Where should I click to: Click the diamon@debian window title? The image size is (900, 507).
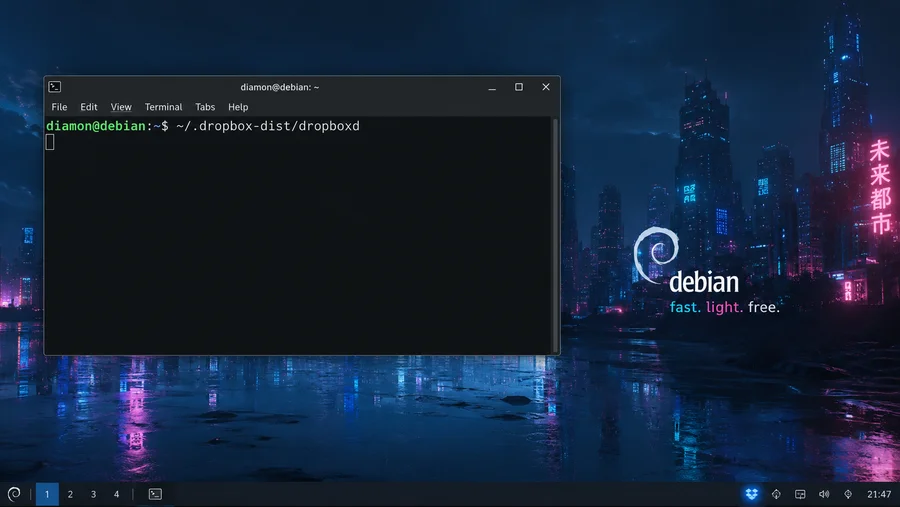click(x=280, y=87)
